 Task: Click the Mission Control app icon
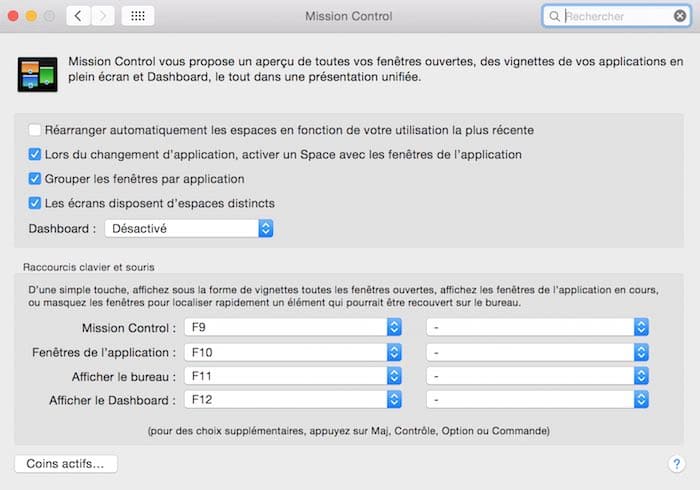click(38, 75)
